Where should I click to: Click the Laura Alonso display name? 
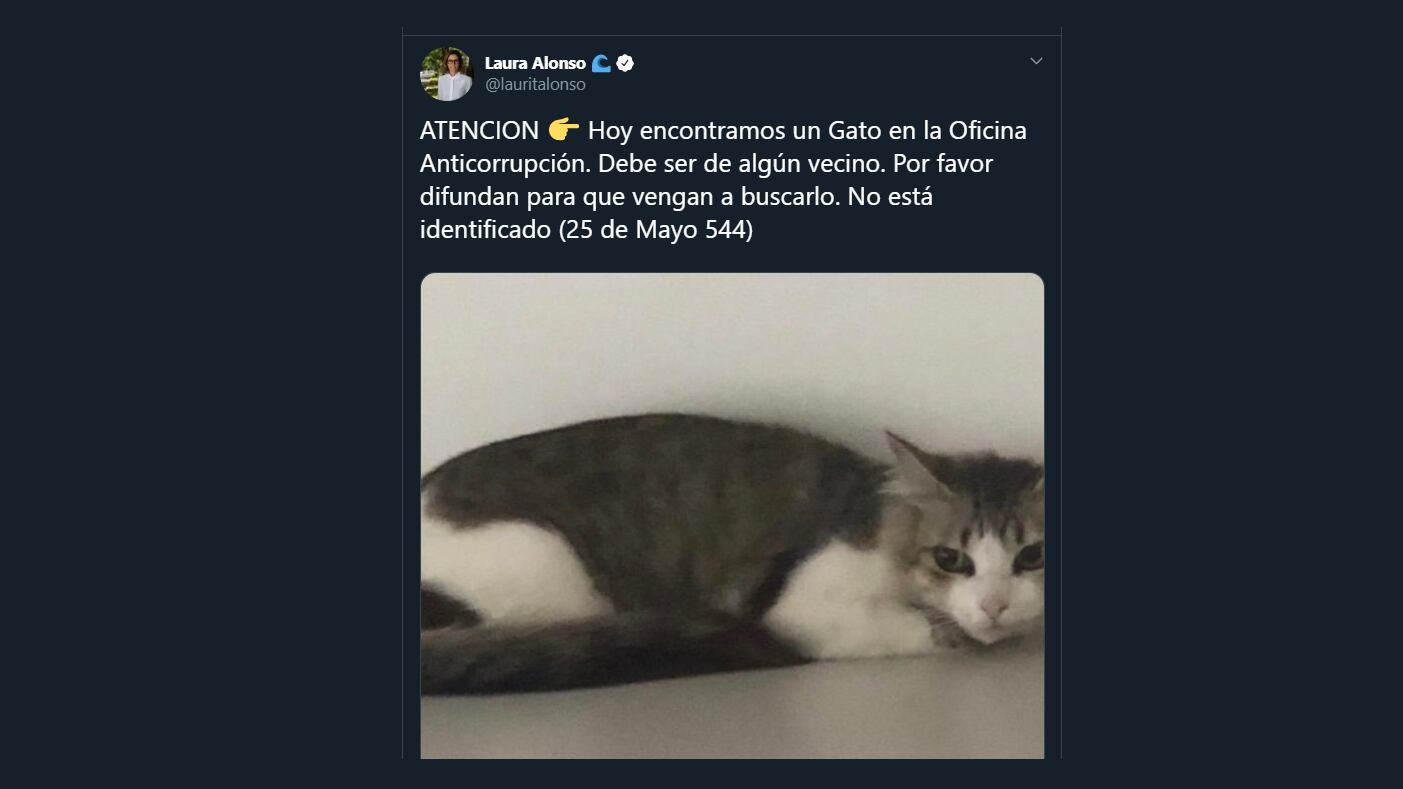pos(537,62)
